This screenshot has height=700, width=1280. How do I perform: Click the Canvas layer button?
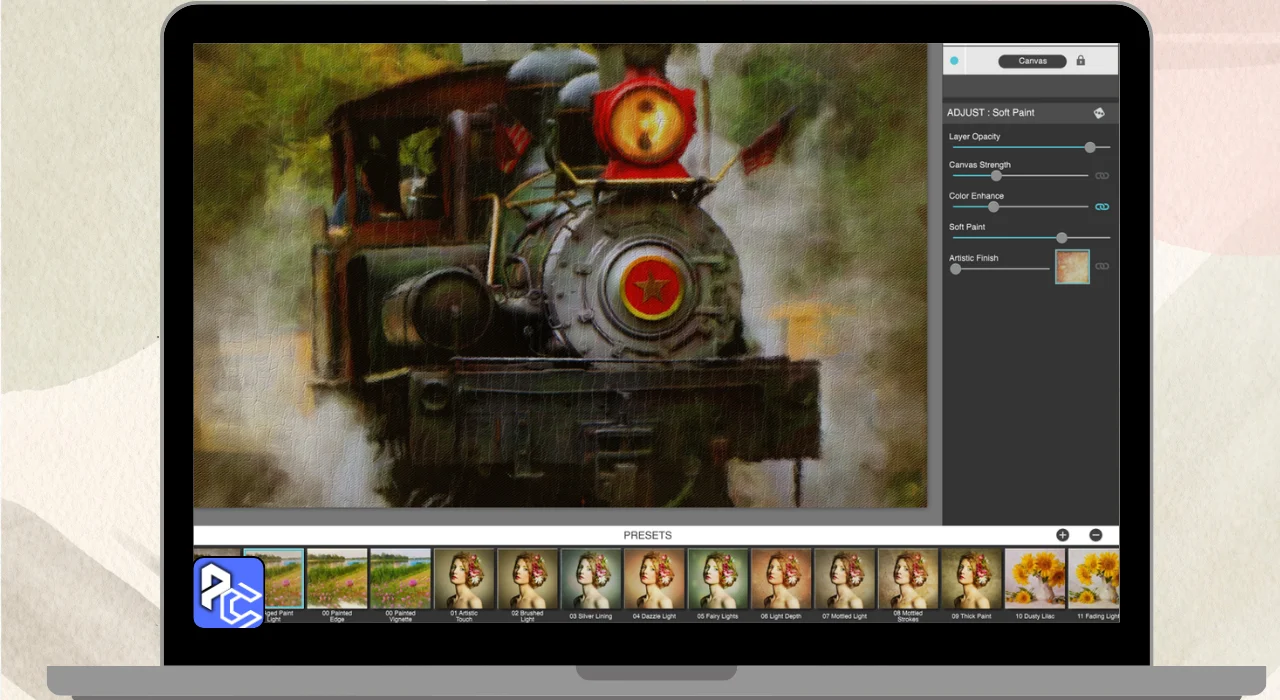click(x=1033, y=61)
